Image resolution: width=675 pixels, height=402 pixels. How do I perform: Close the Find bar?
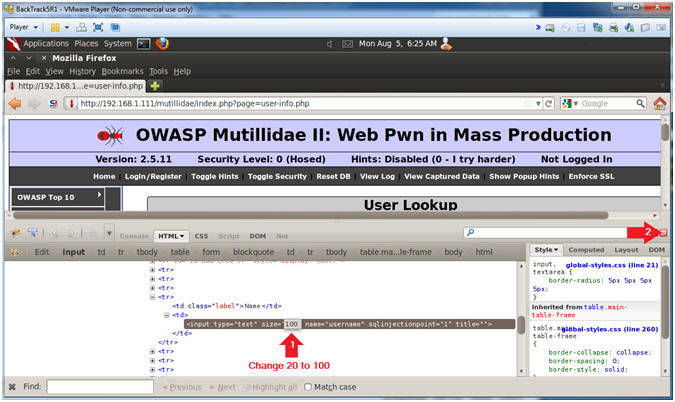coord(12,387)
